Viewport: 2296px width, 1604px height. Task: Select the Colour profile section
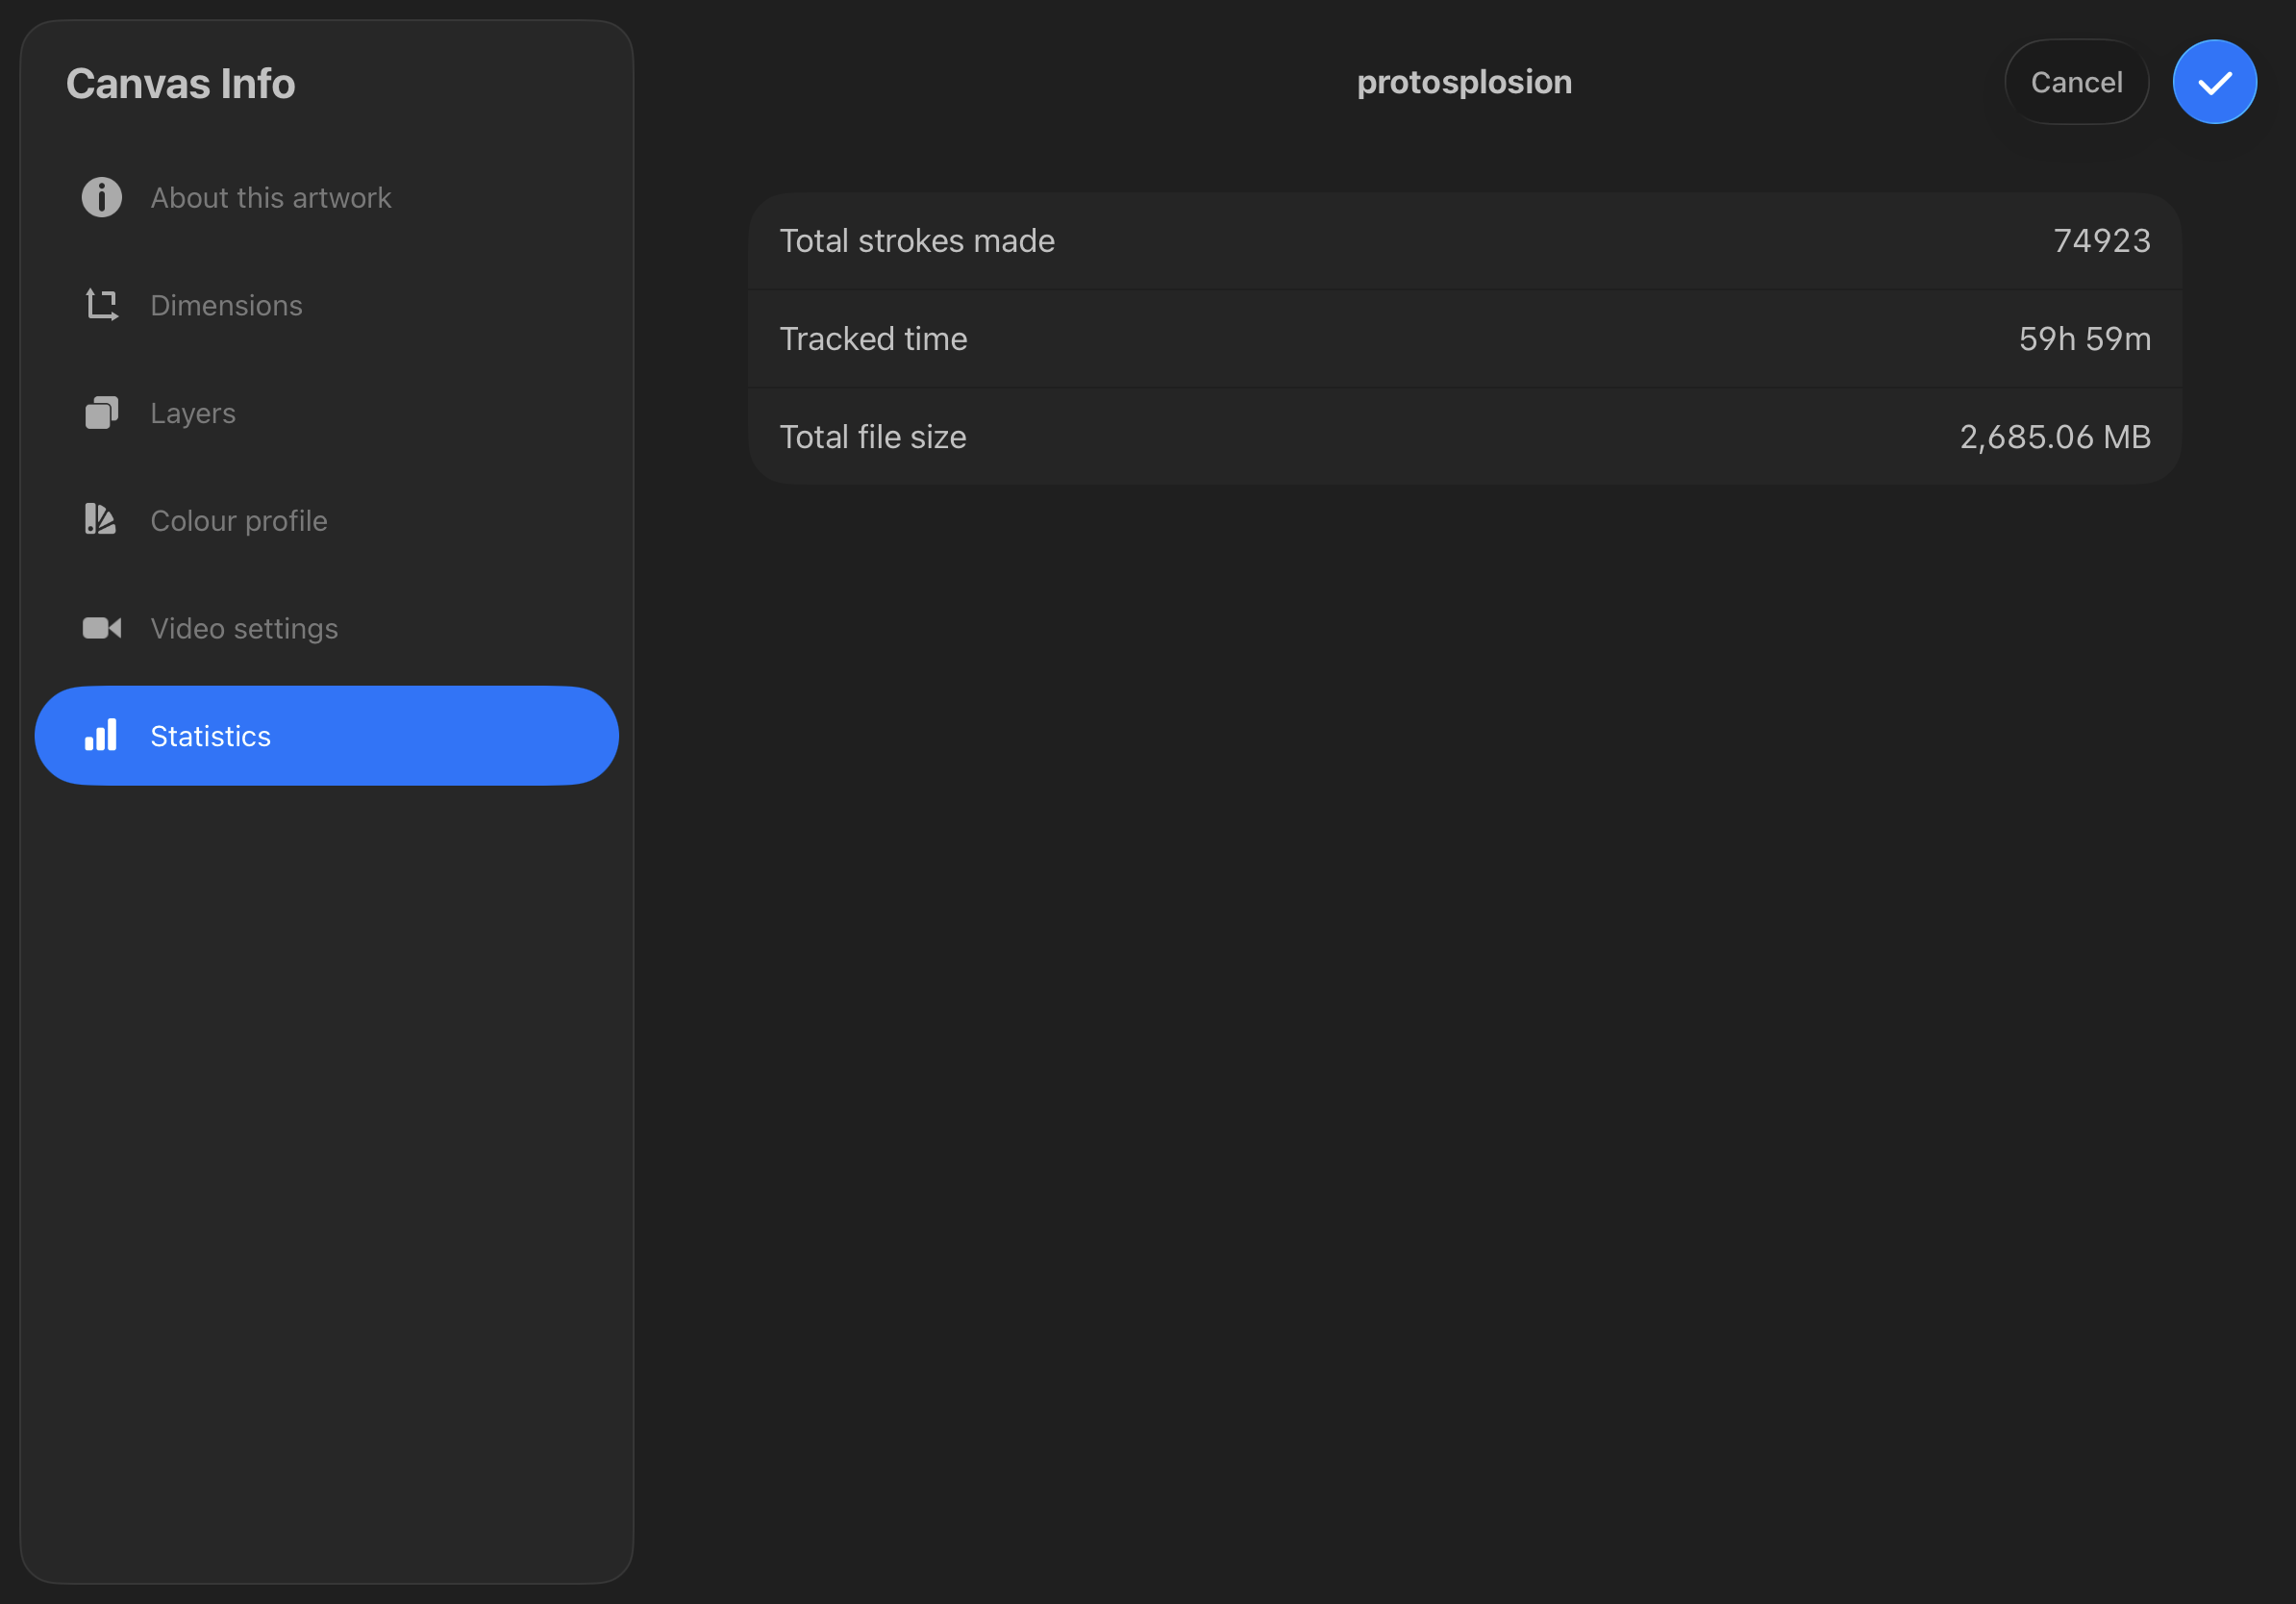[x=239, y=521]
